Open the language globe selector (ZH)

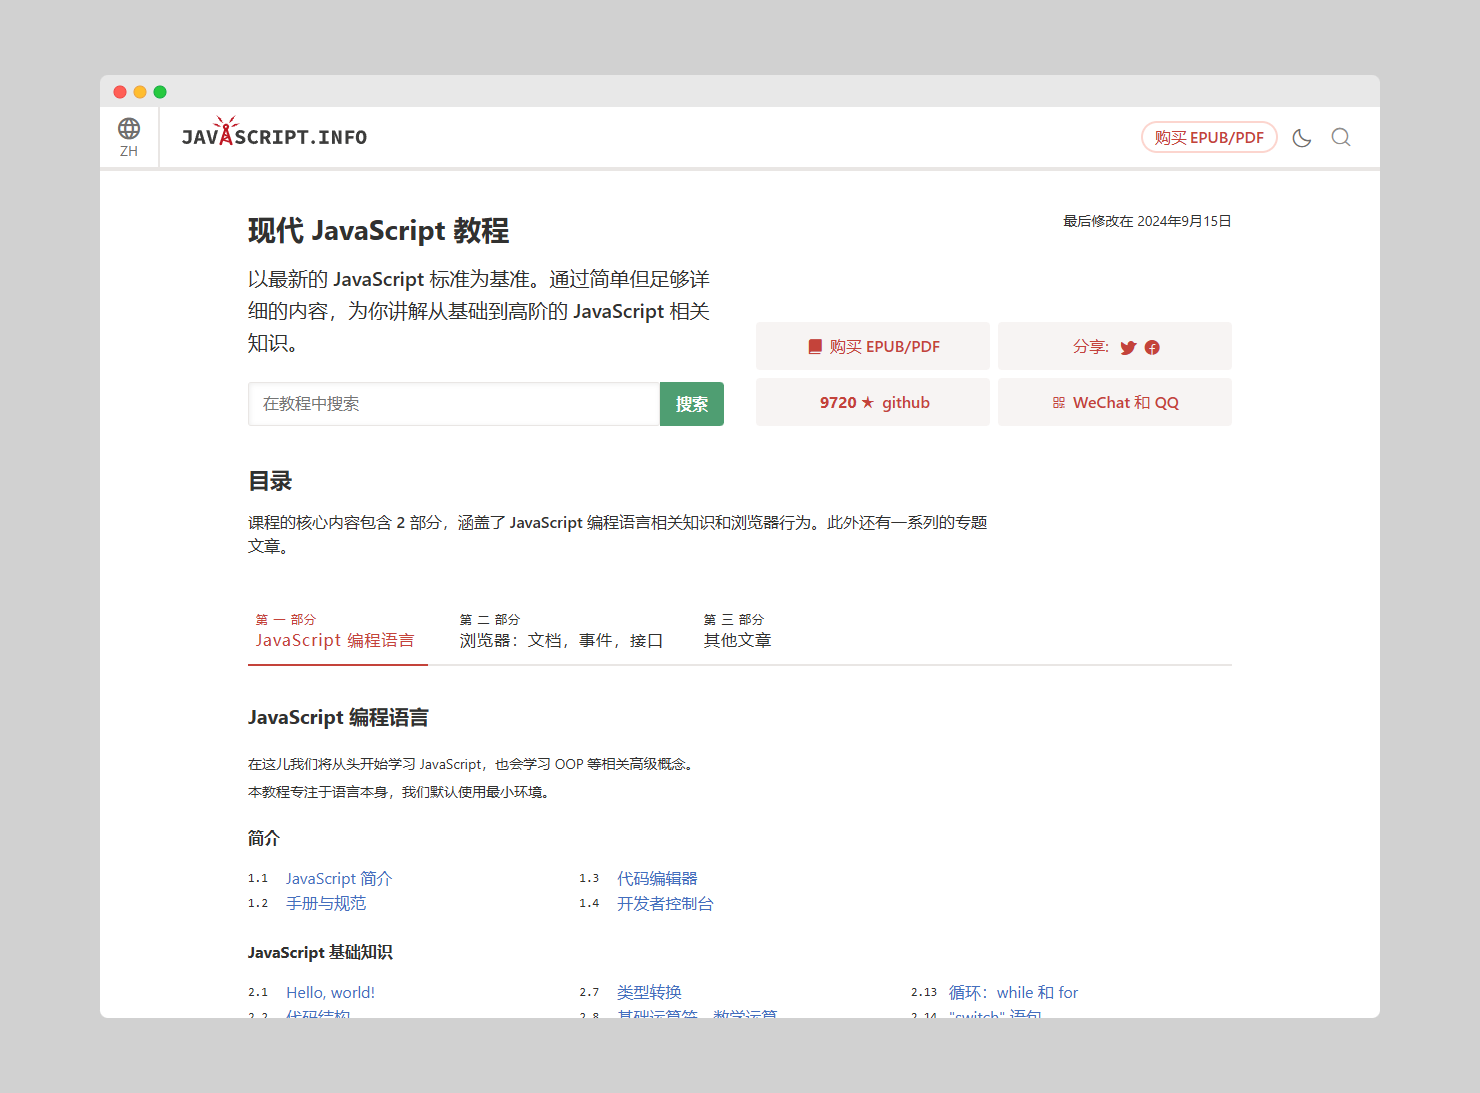[x=129, y=137]
